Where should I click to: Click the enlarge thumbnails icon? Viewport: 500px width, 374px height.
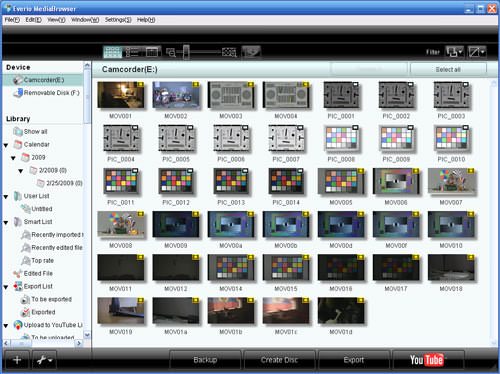tap(229, 52)
